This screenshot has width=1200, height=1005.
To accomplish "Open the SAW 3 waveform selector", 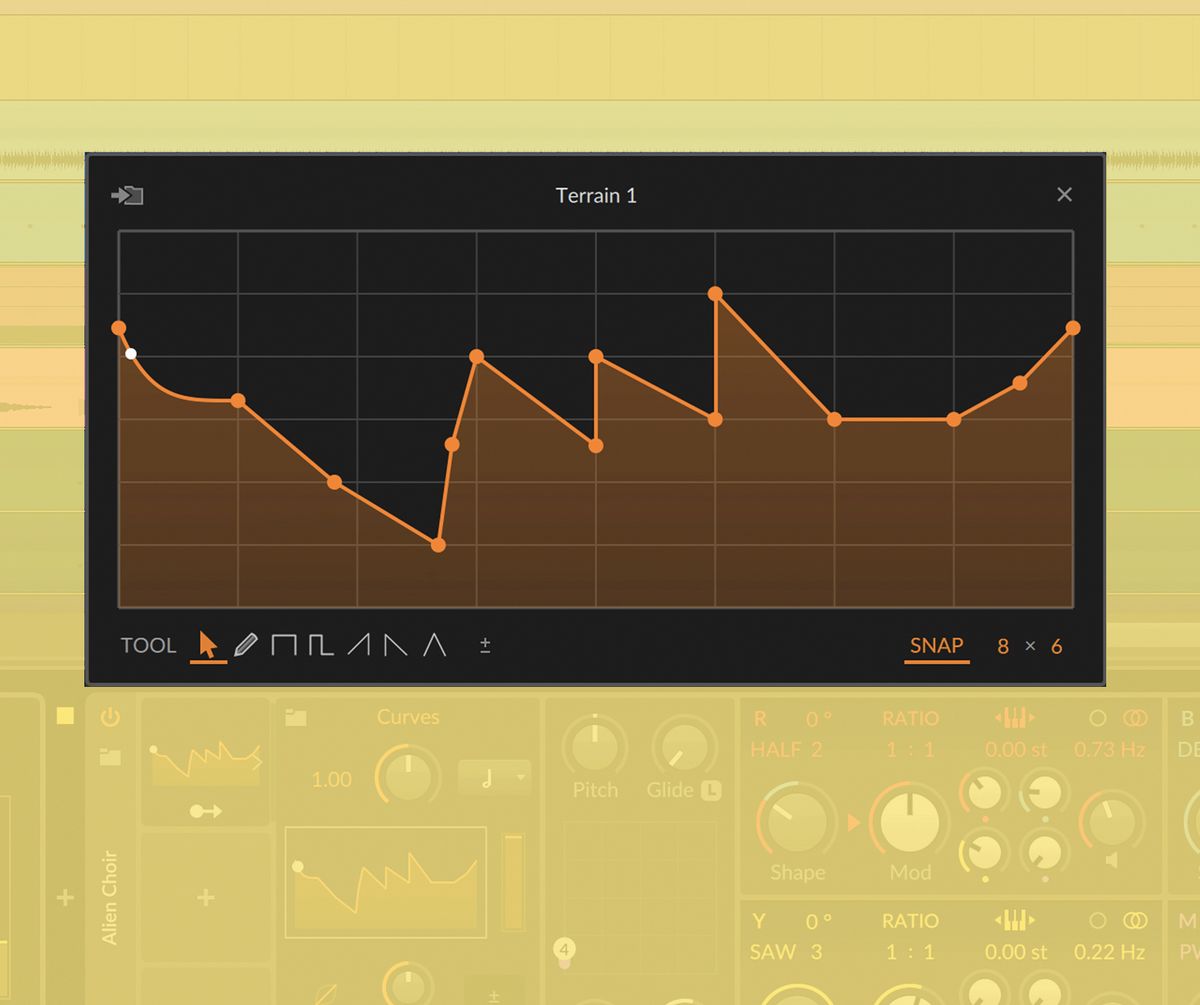I will coord(785,952).
